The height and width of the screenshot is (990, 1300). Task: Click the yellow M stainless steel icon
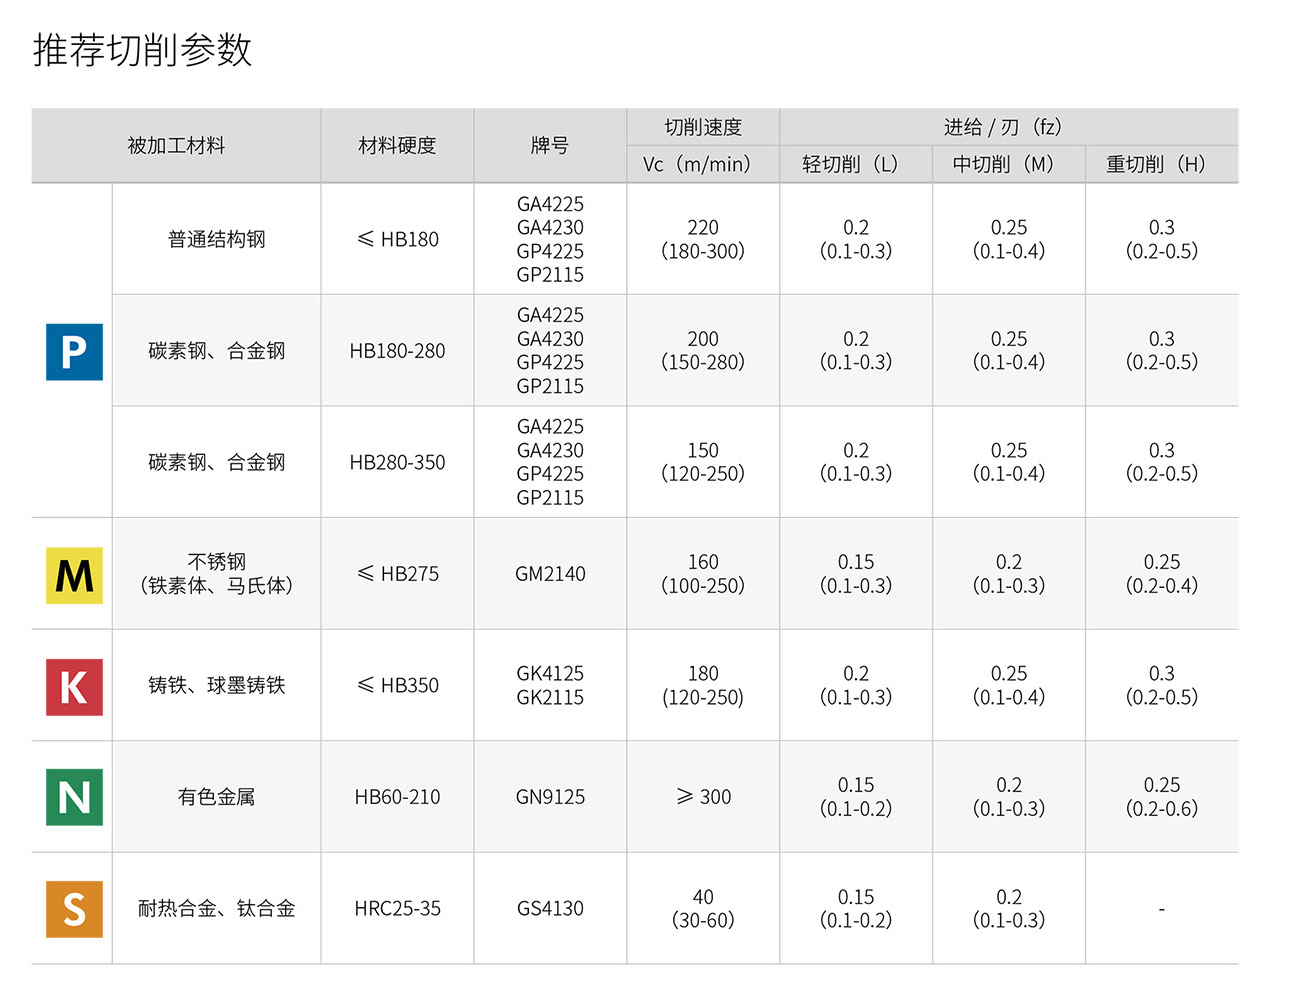click(74, 575)
